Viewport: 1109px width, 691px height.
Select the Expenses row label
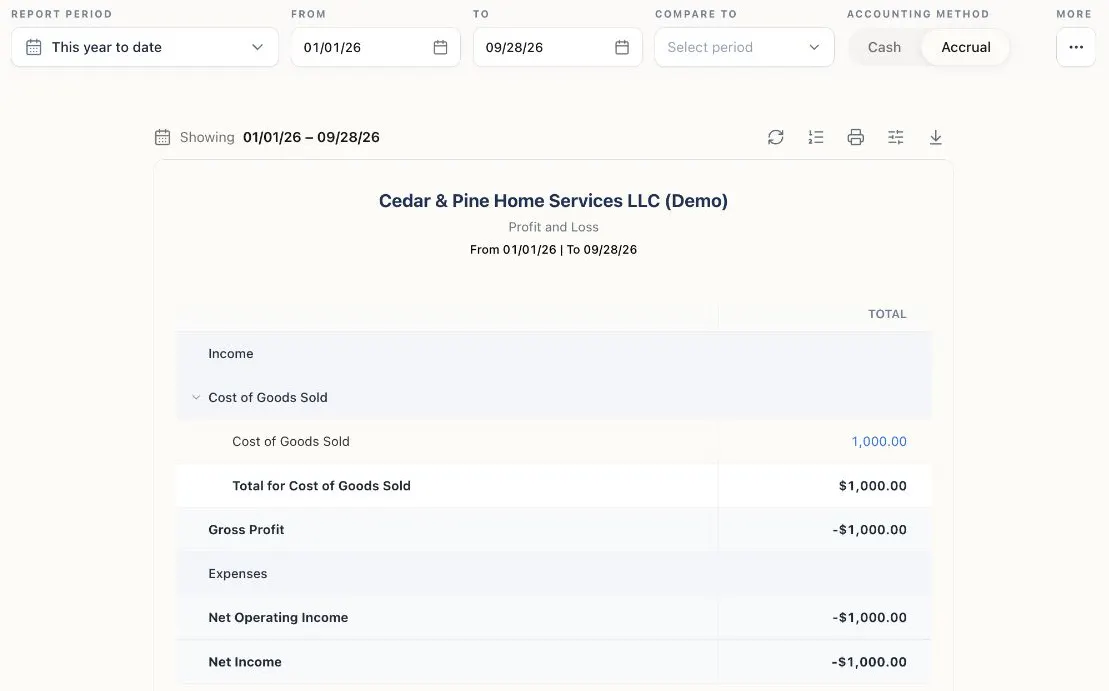(x=238, y=574)
